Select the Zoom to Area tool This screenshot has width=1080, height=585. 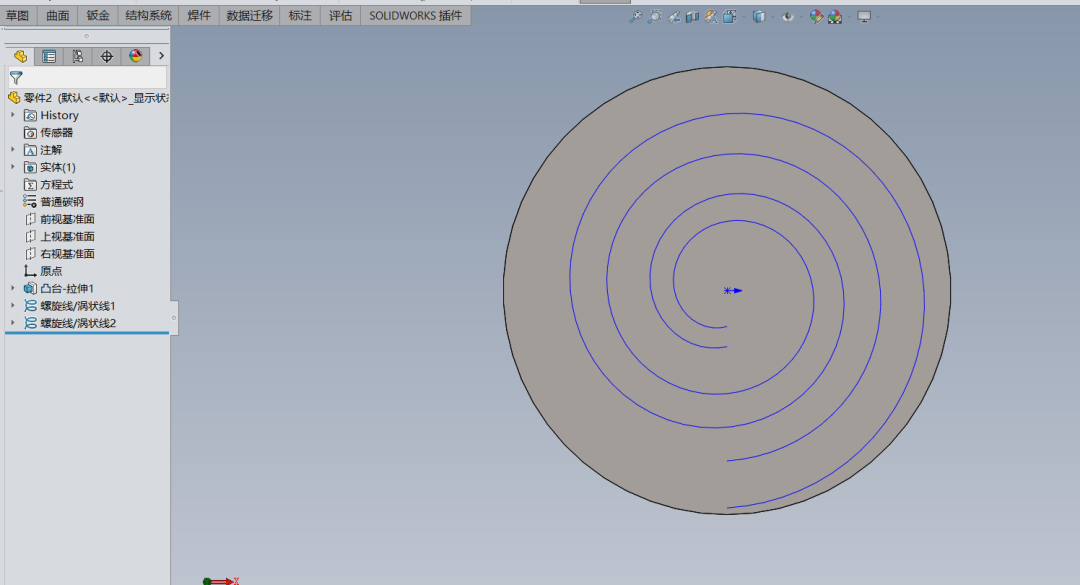[654, 17]
